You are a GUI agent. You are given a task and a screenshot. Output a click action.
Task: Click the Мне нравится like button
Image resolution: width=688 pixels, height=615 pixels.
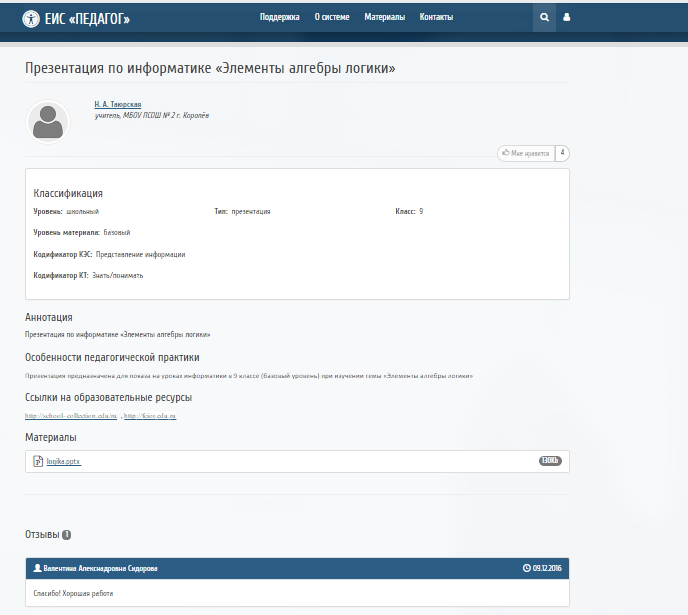(x=526, y=153)
